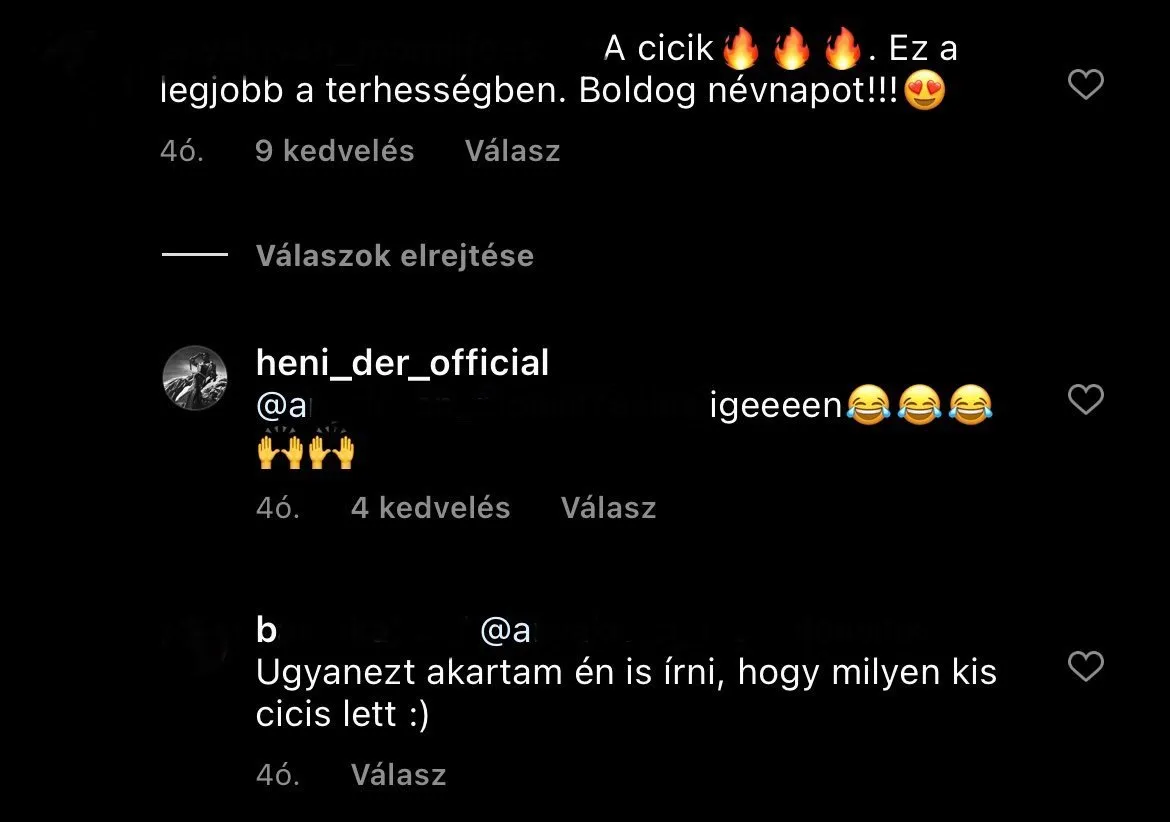Viewport: 1170px width, 822px height.
Task: Click "Válasz" under the top comment
Action: (512, 151)
